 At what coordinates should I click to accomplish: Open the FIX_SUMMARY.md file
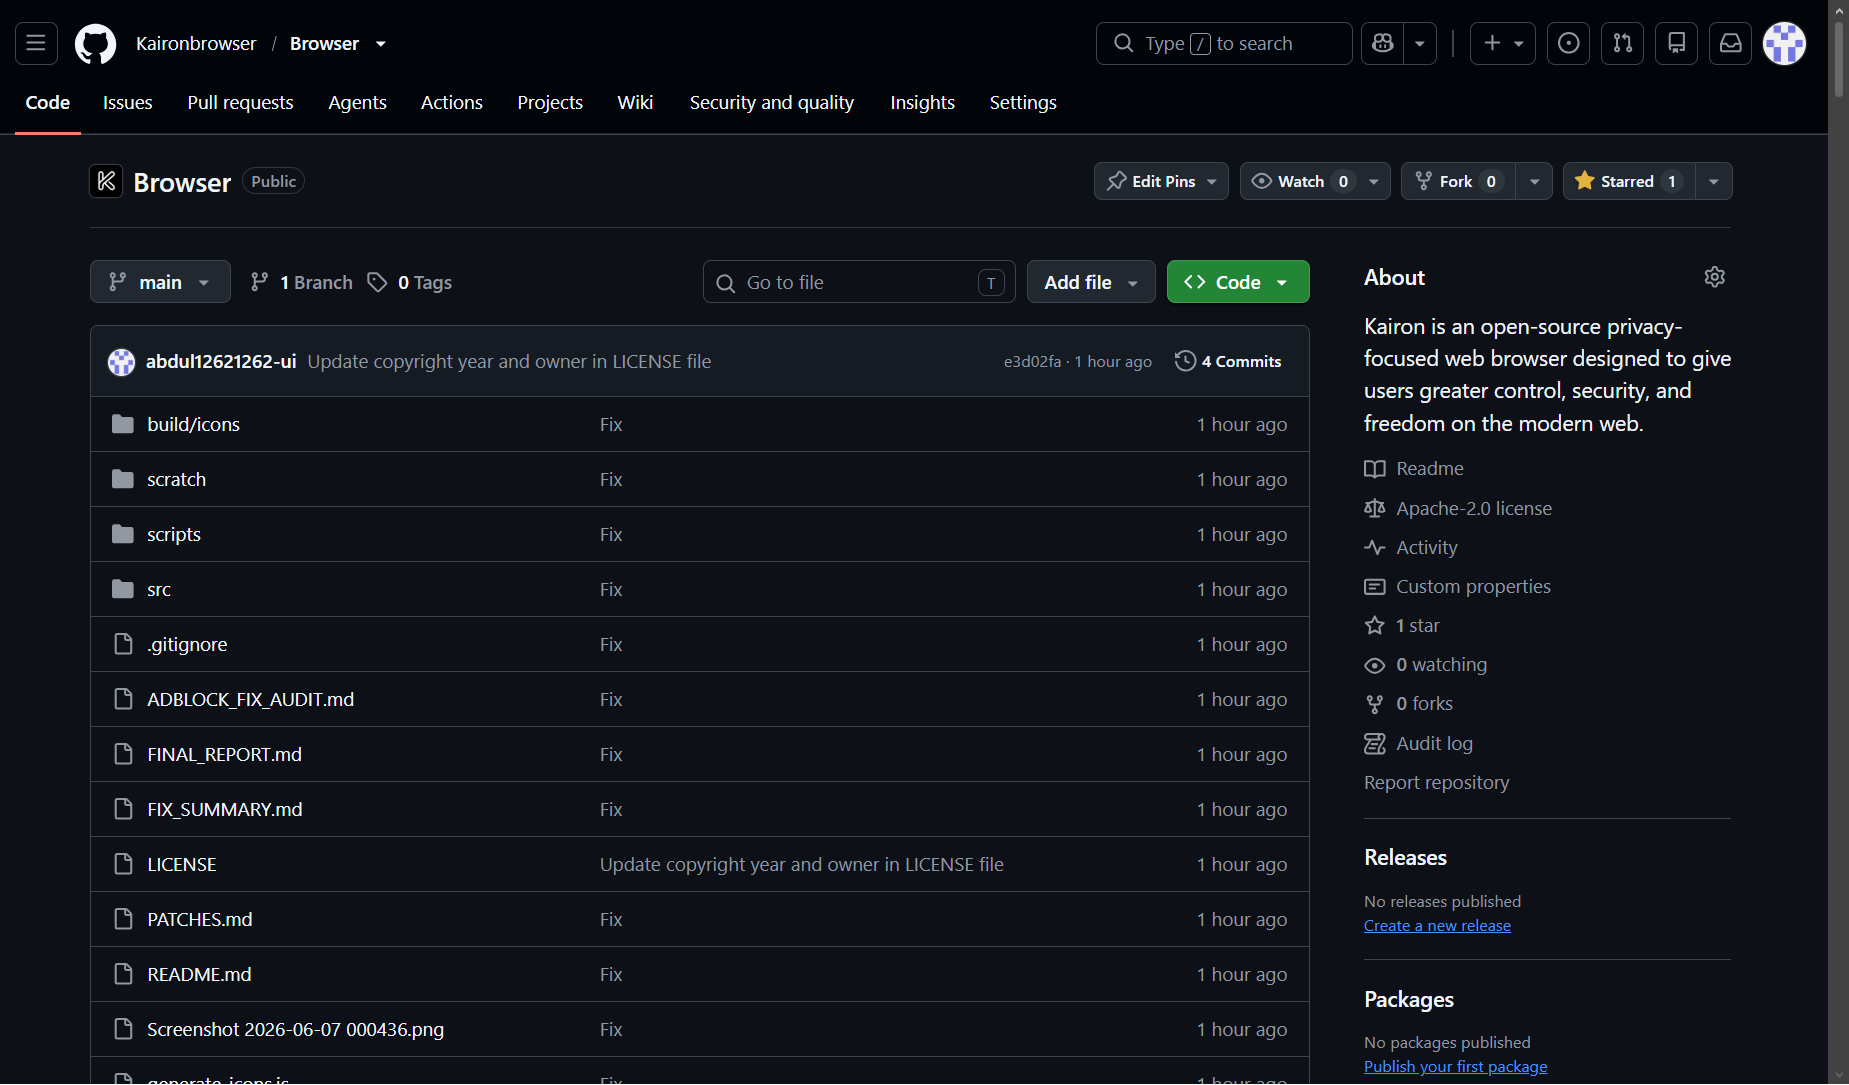pos(224,809)
